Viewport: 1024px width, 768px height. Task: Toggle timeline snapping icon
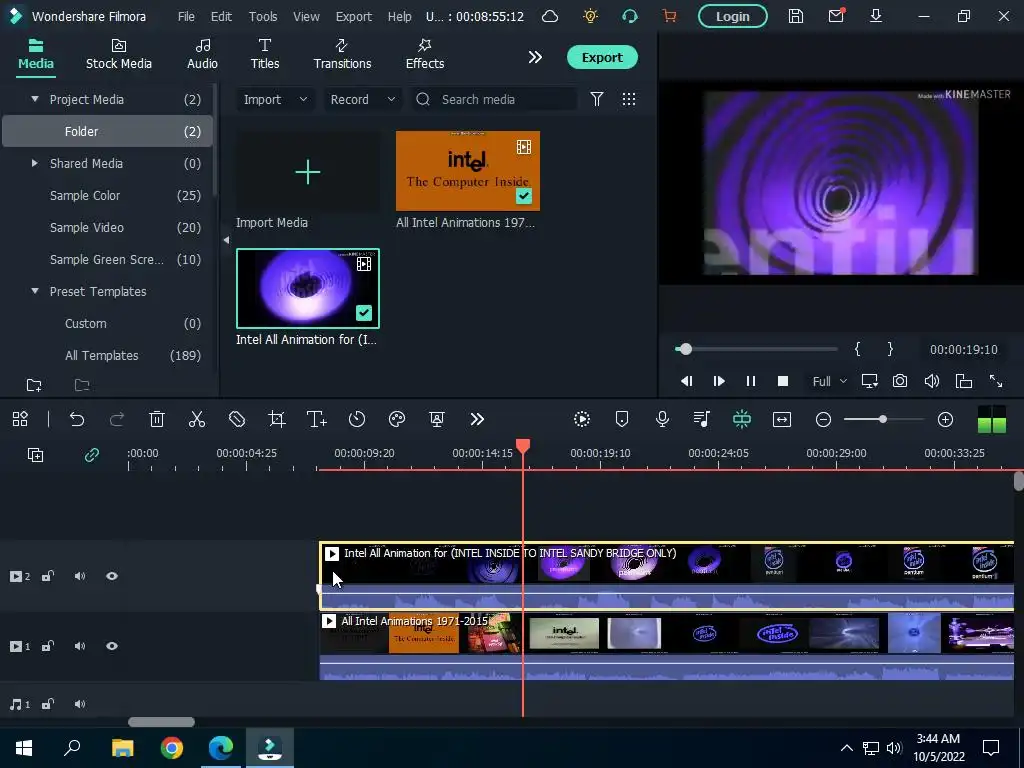(x=742, y=419)
